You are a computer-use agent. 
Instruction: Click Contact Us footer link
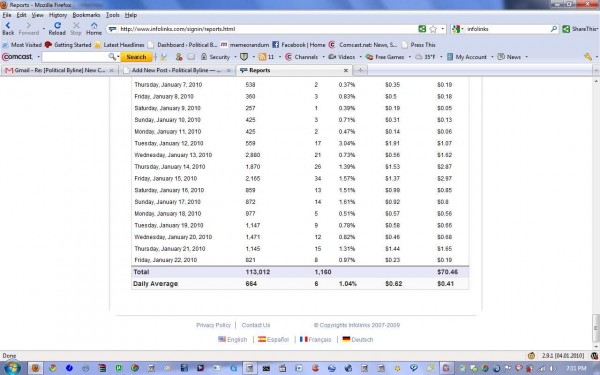(x=256, y=325)
